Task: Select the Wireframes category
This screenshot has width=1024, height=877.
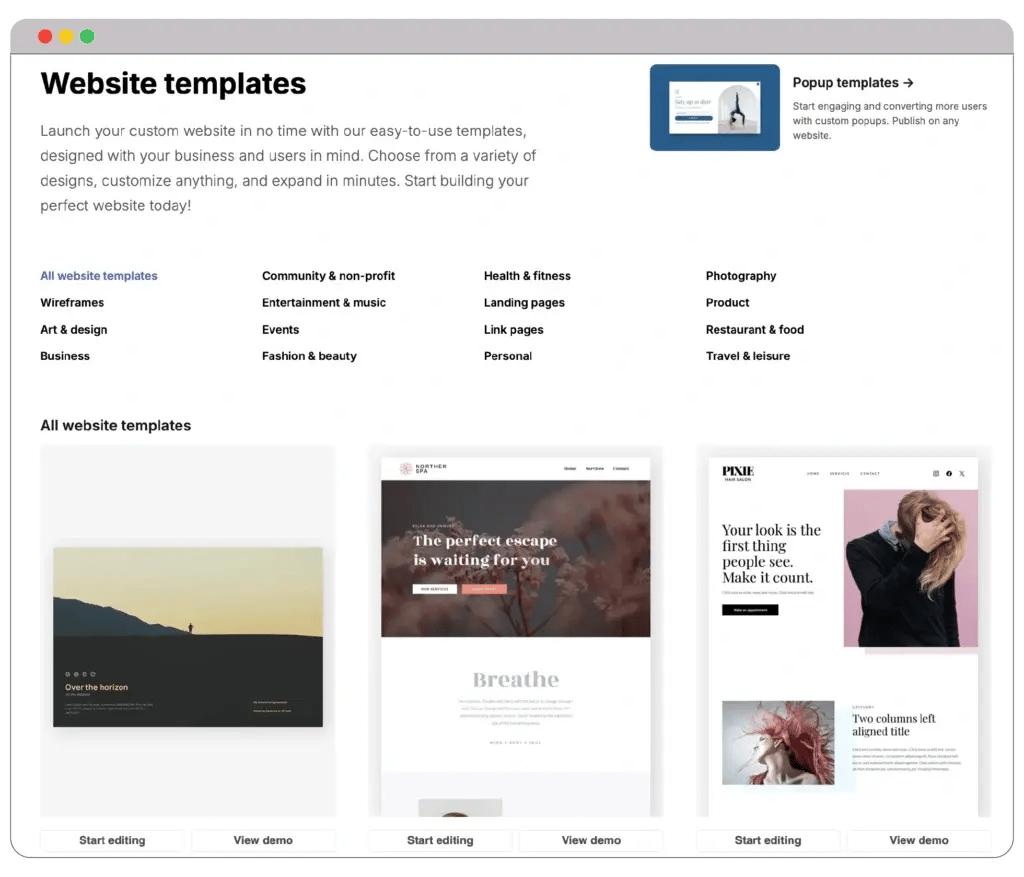Action: click(x=72, y=303)
